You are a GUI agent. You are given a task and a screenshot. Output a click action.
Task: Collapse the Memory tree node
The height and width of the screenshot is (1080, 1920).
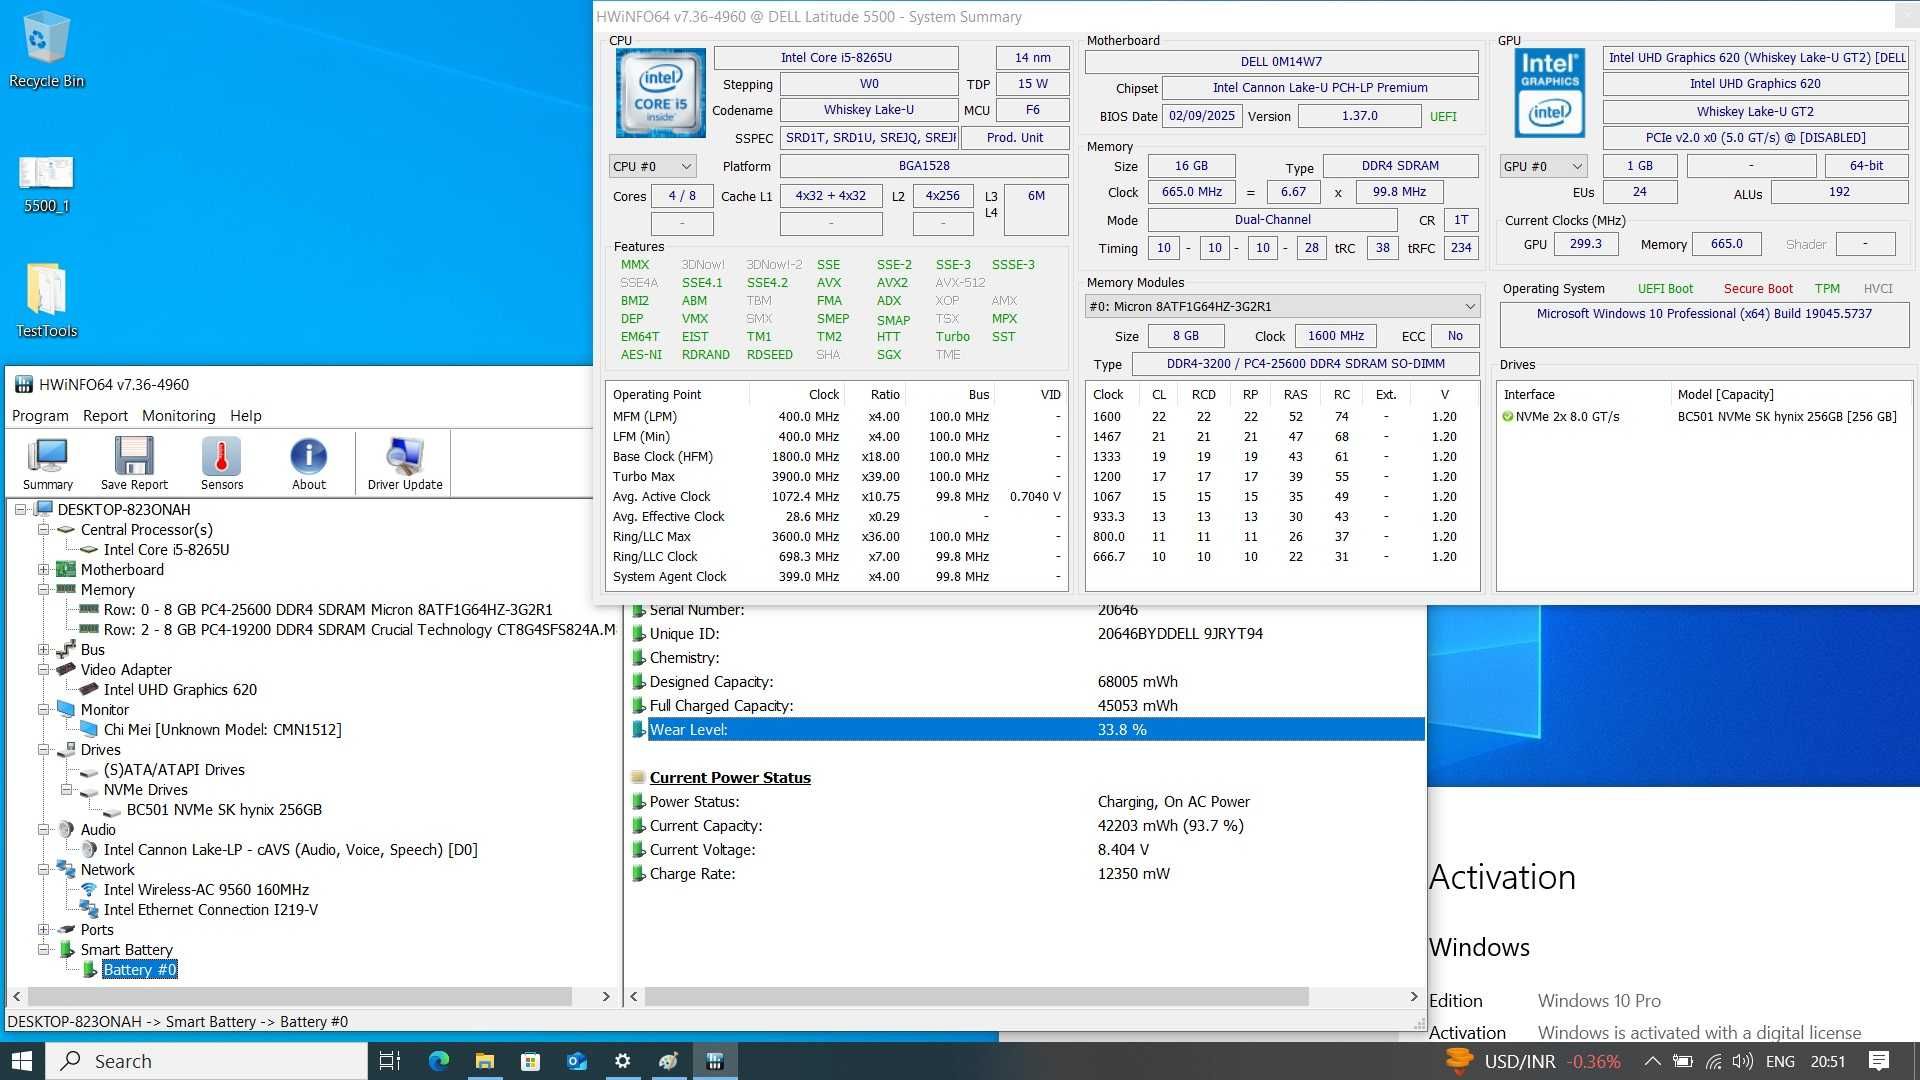(44, 589)
